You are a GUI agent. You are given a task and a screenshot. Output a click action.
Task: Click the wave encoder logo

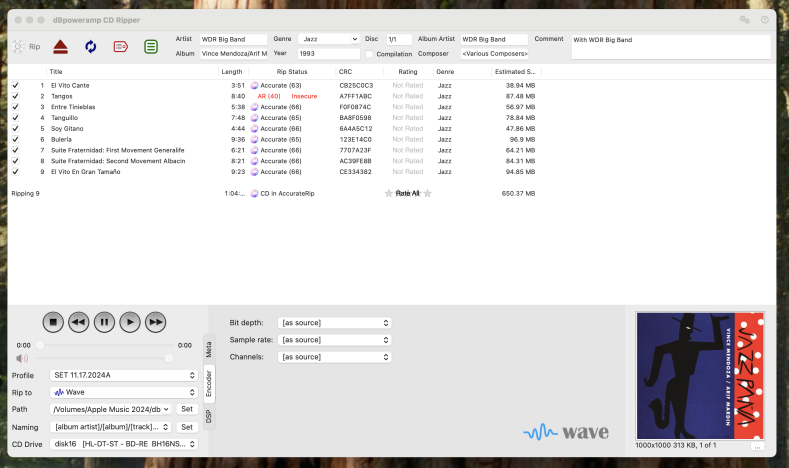(566, 432)
